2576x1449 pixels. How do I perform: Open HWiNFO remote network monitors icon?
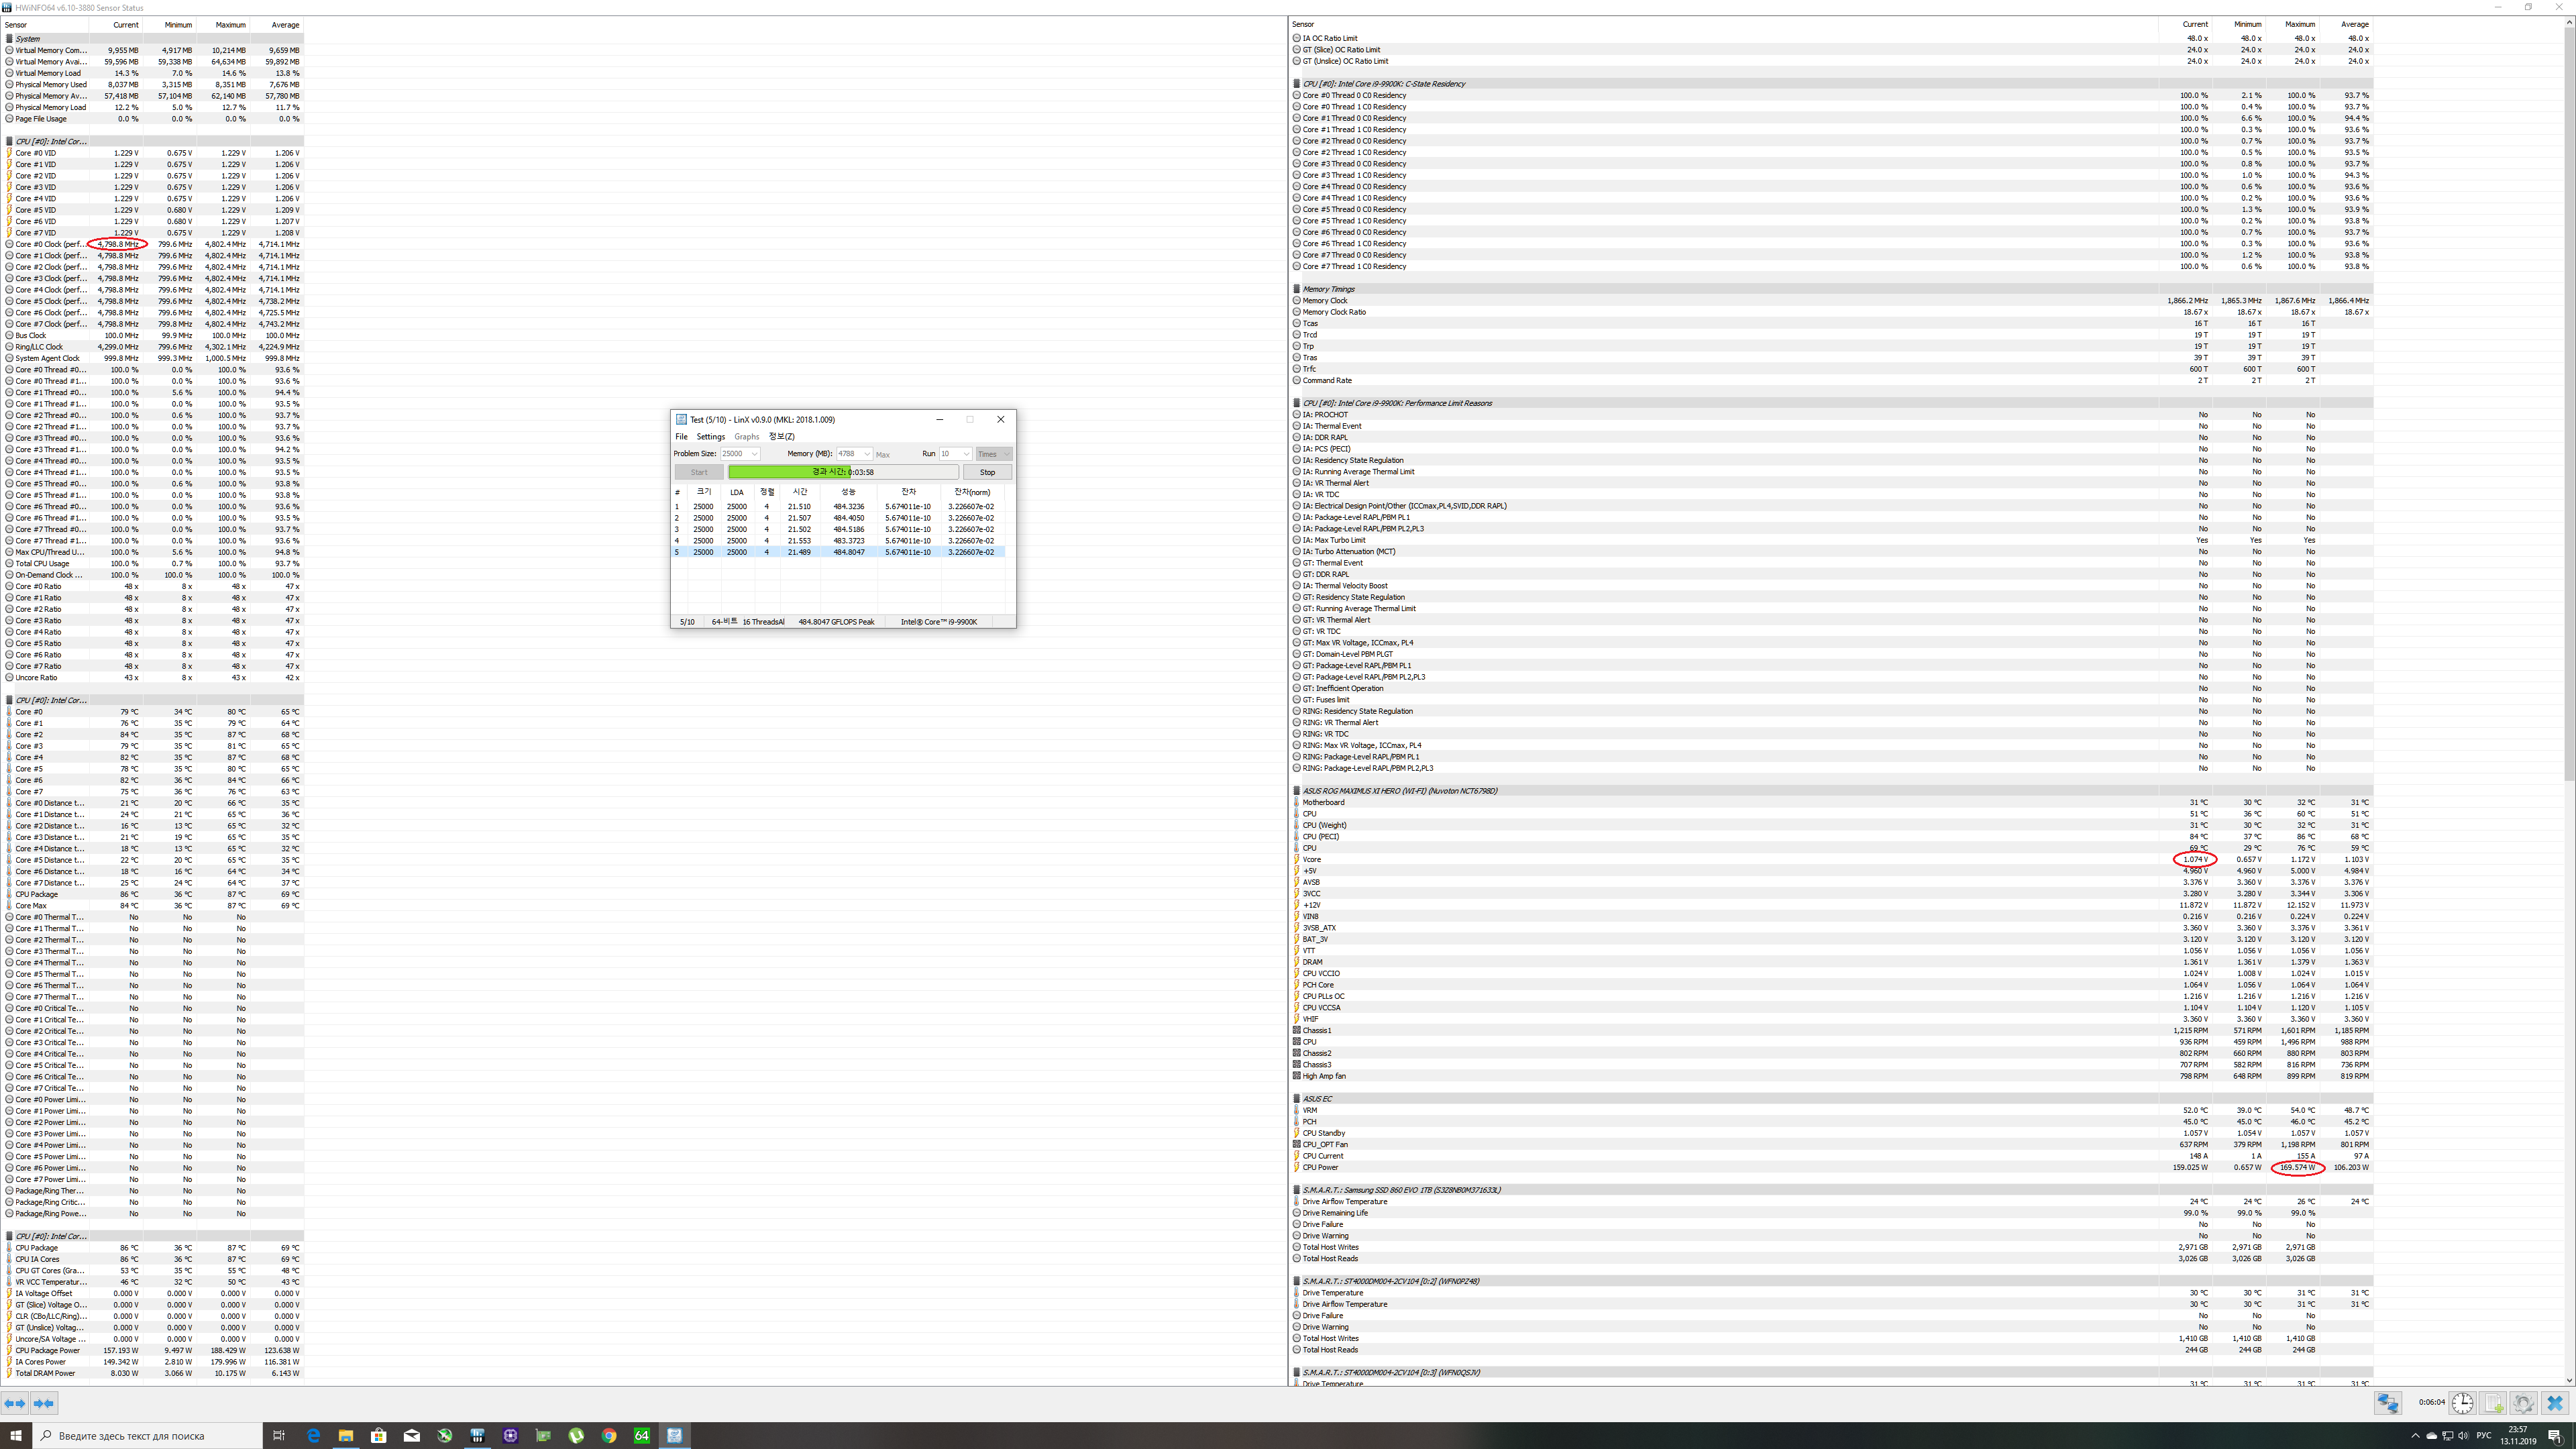2388,1403
